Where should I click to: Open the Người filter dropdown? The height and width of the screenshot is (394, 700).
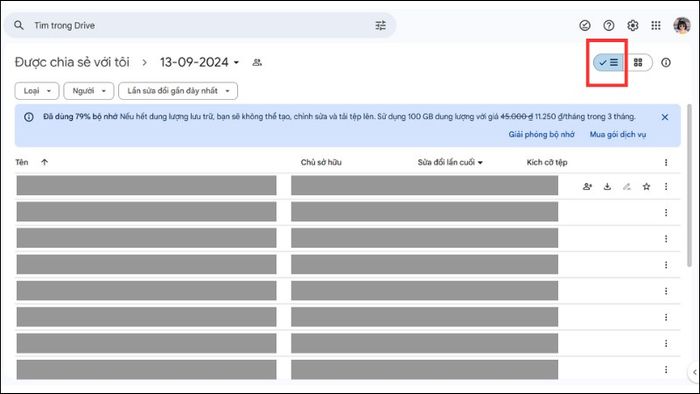point(89,91)
